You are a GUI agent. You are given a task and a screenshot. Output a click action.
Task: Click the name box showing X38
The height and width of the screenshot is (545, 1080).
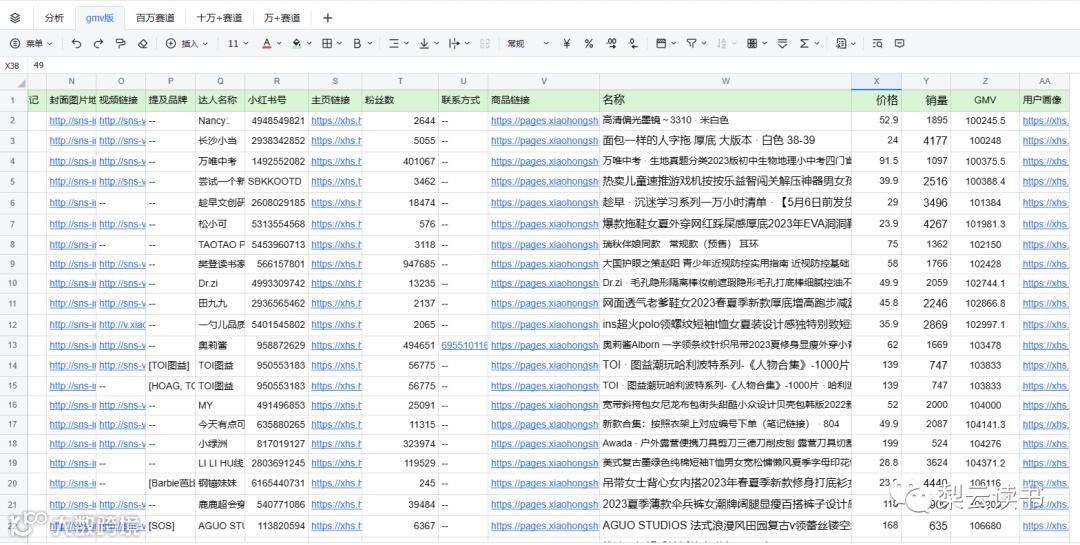[x=12, y=65]
